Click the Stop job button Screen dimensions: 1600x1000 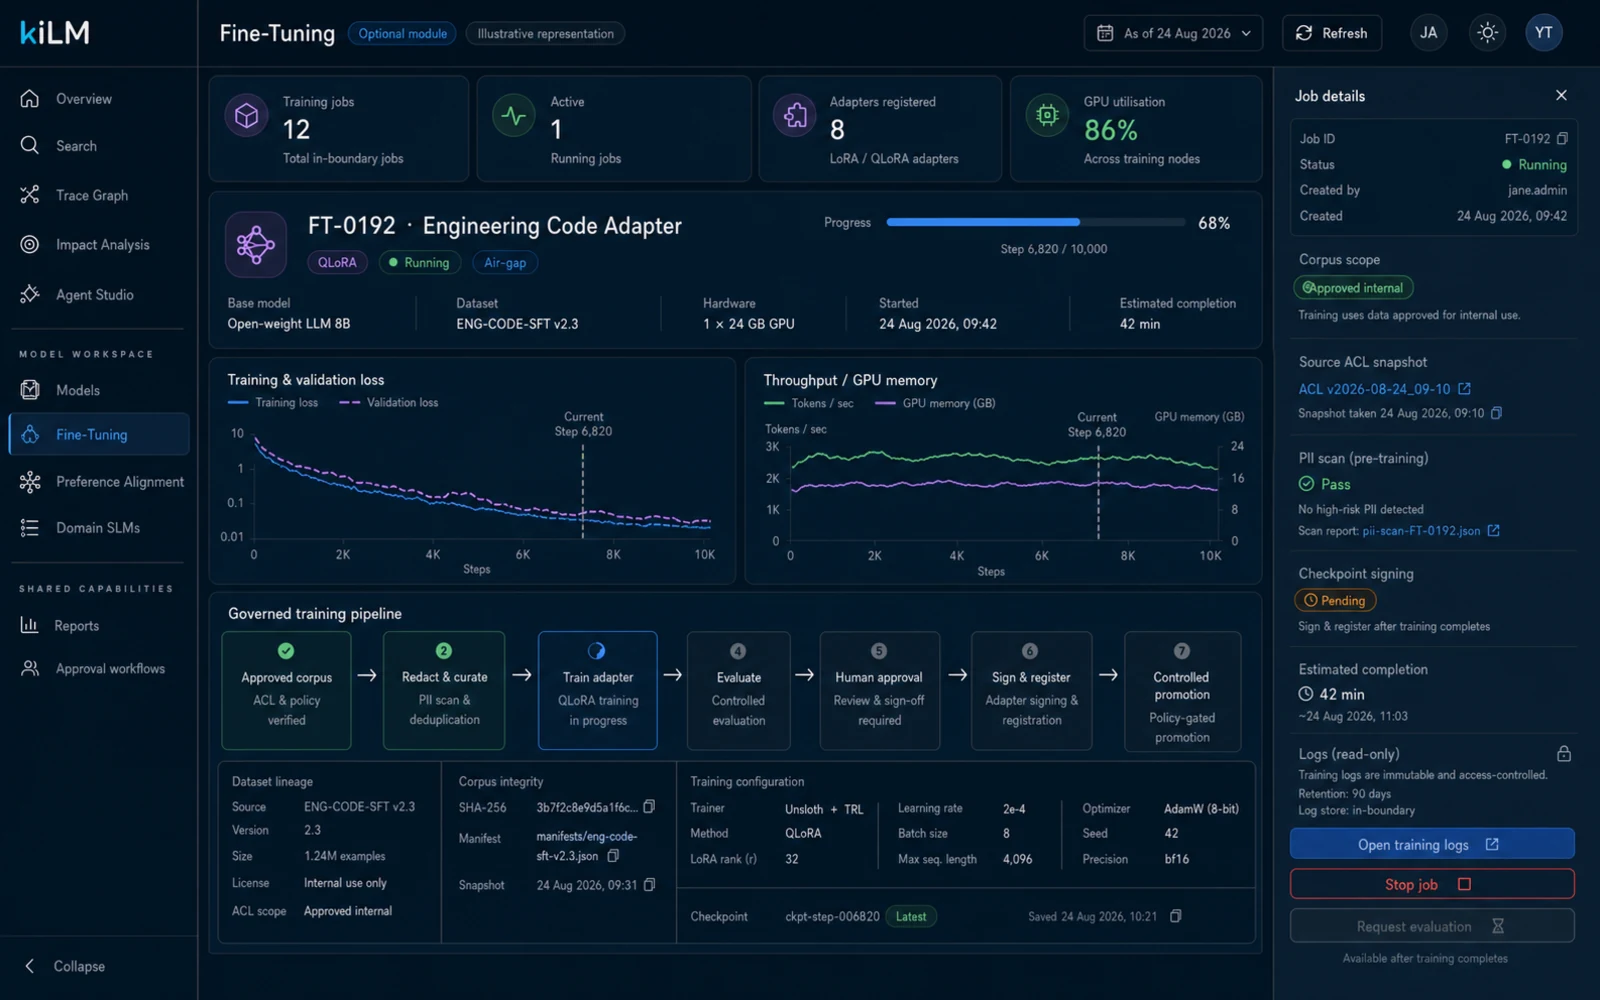click(x=1432, y=884)
